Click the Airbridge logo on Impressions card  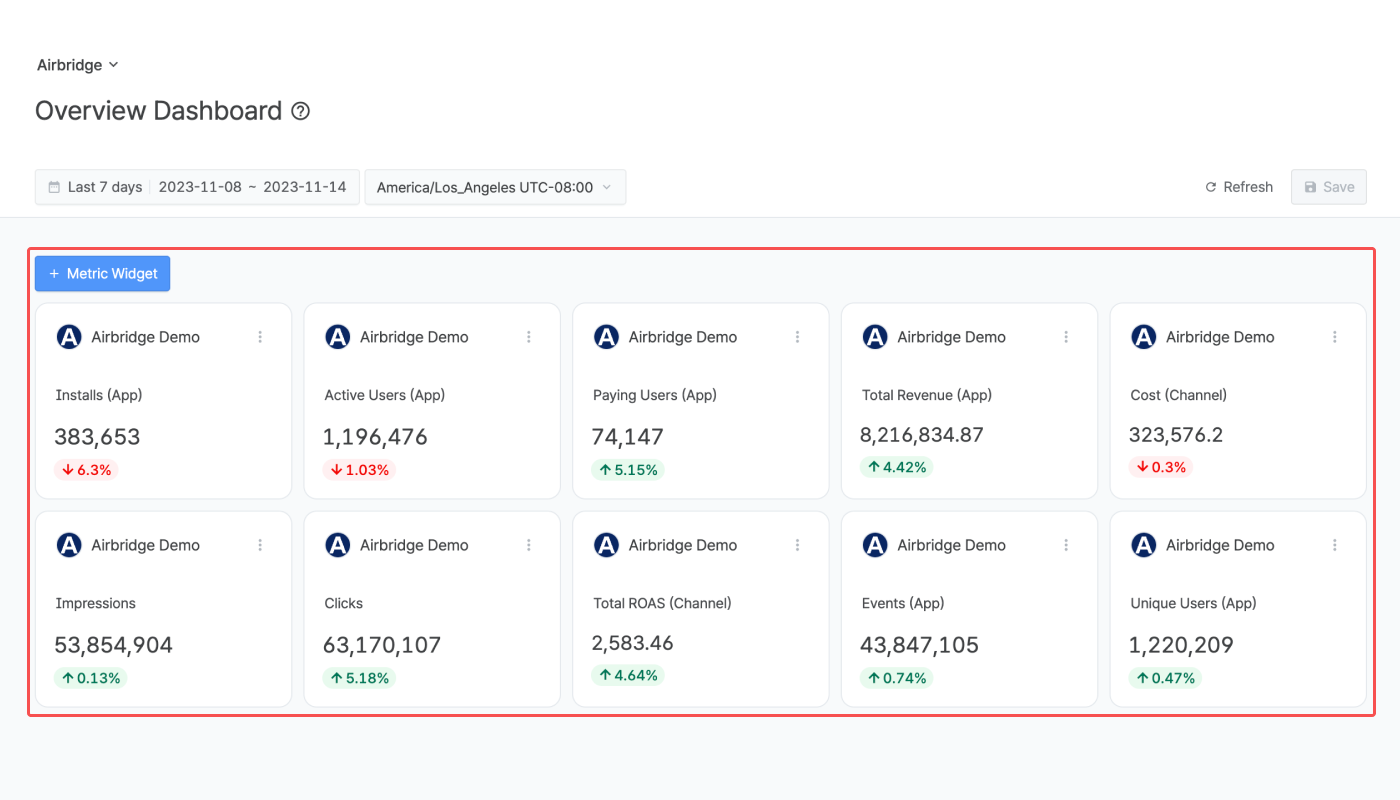69,545
